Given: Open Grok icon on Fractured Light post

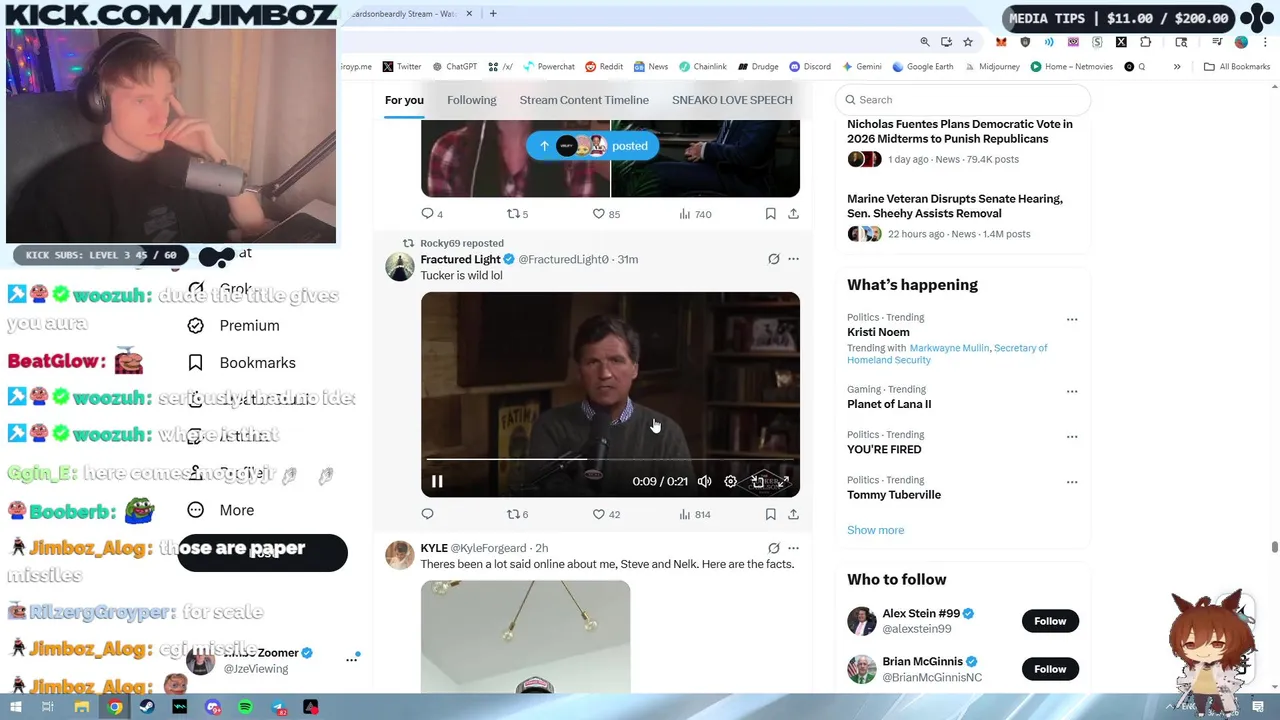Looking at the screenshot, I should coord(773,259).
